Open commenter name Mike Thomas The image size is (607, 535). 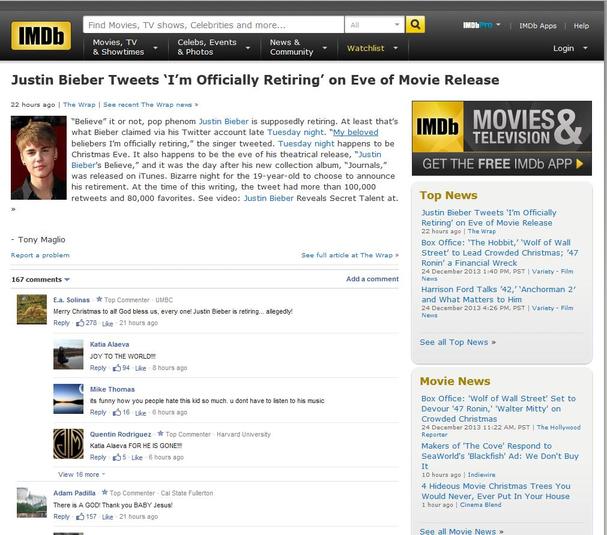[x=112, y=389]
